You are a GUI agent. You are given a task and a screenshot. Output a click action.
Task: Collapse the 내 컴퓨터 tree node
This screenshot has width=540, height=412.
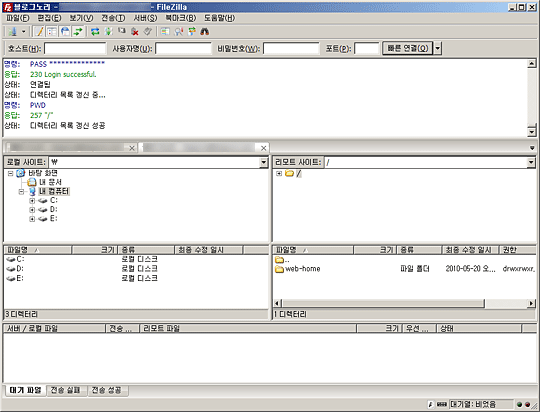pyautogui.click(x=21, y=192)
